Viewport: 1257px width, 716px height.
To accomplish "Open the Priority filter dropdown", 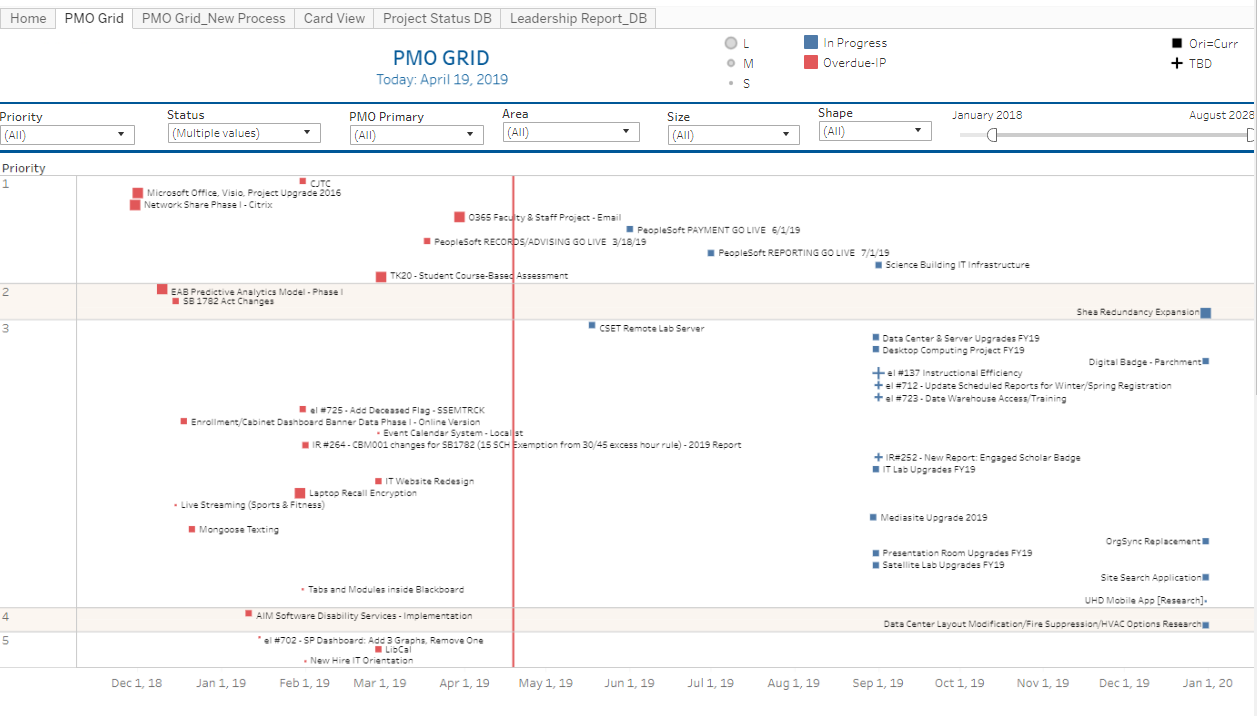I will pyautogui.click(x=67, y=135).
